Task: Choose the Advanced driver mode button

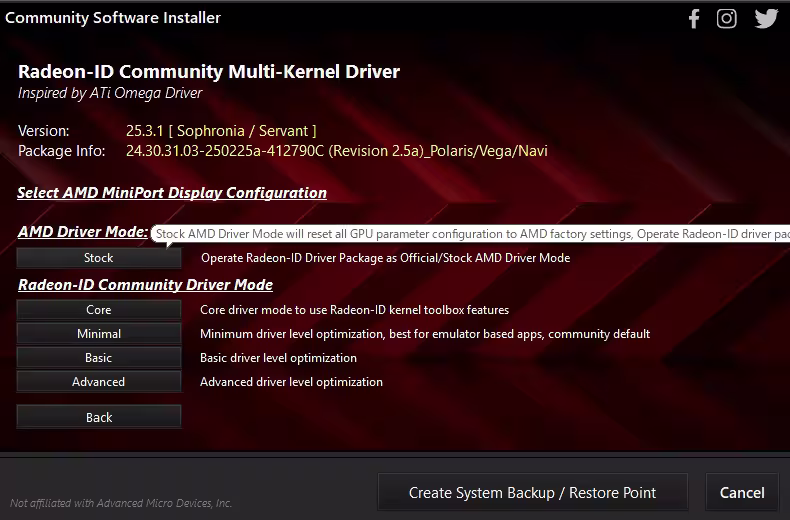Action: 99,381
